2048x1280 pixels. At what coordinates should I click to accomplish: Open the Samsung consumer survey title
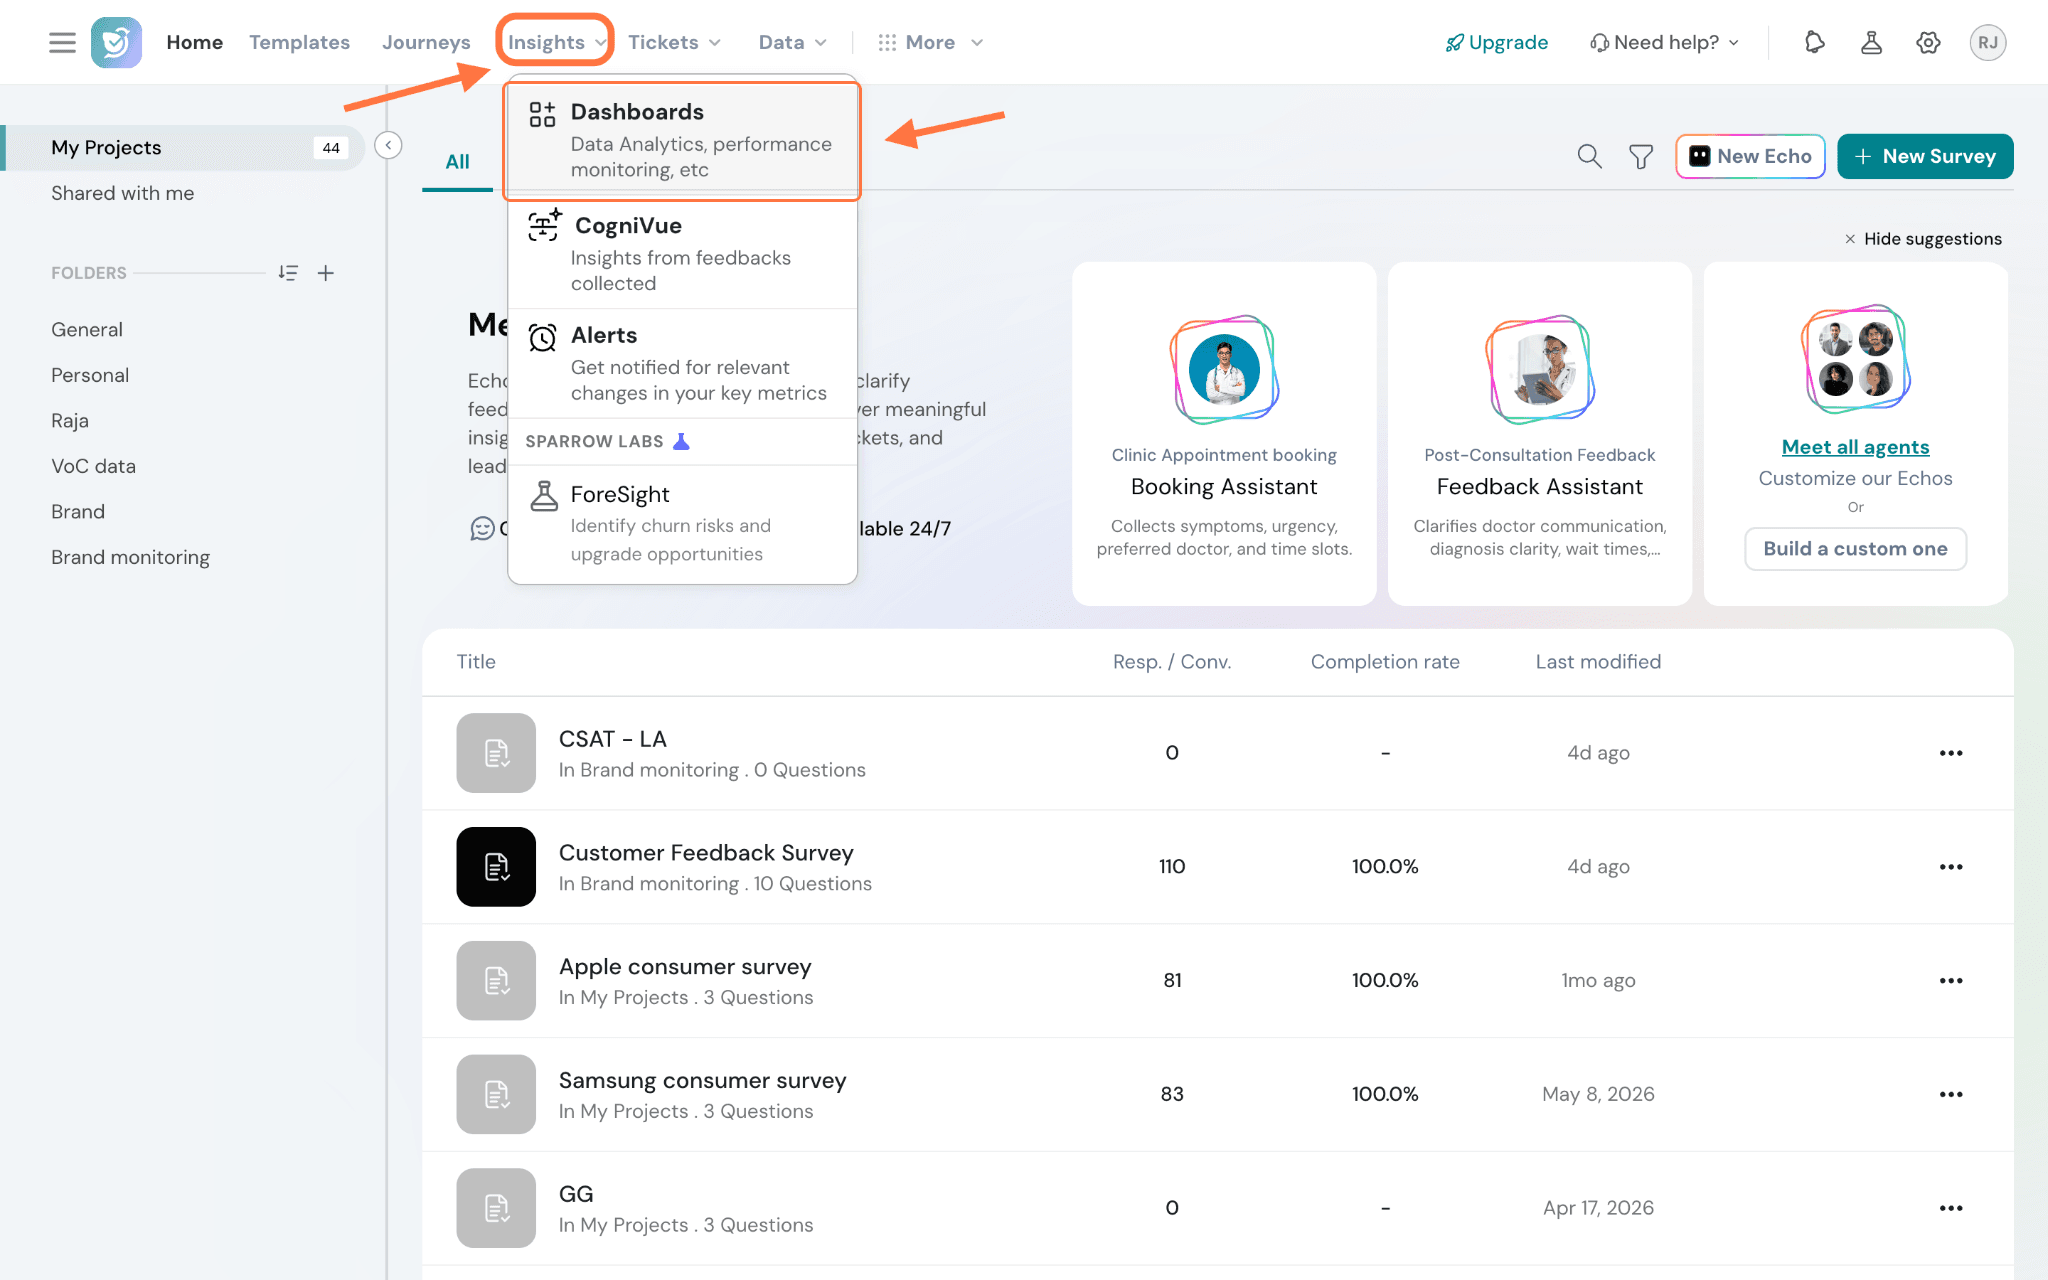pos(702,1080)
